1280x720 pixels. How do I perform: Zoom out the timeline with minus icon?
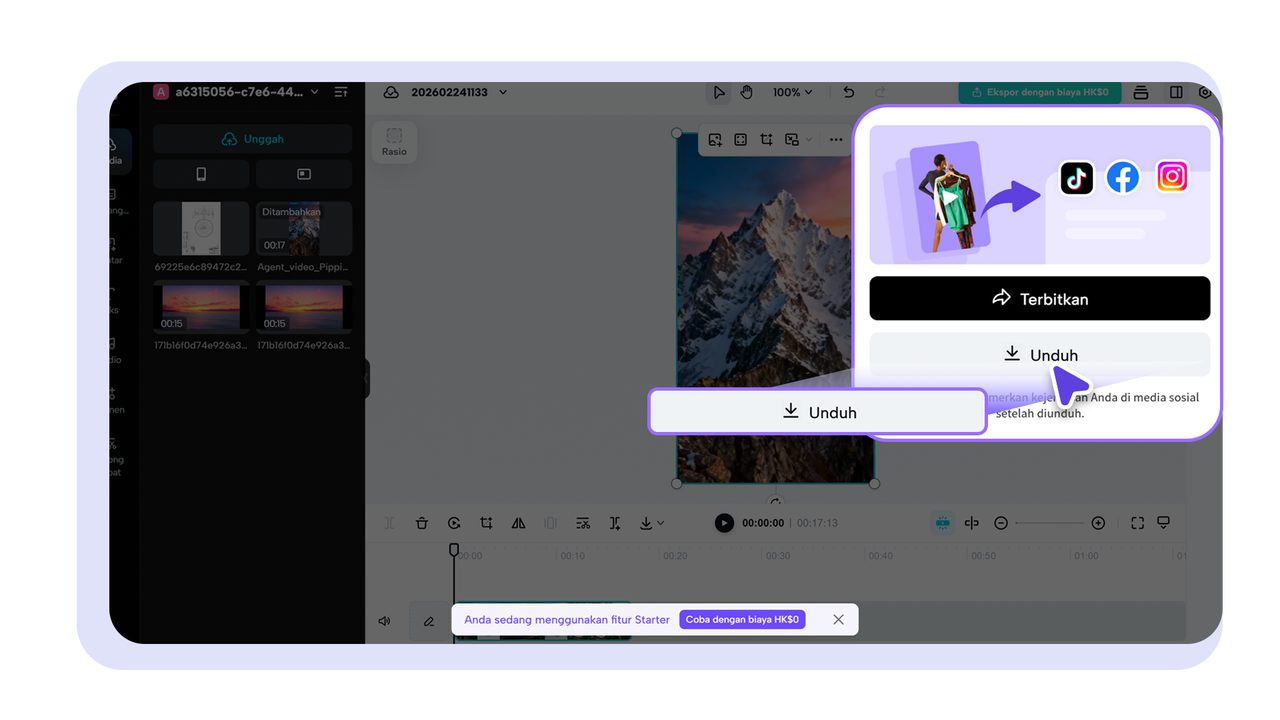click(x=1001, y=523)
